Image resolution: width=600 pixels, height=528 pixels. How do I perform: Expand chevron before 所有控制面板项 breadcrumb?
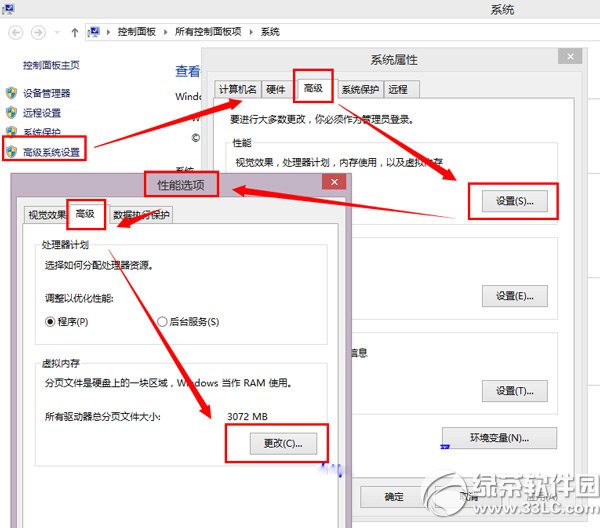point(165,32)
